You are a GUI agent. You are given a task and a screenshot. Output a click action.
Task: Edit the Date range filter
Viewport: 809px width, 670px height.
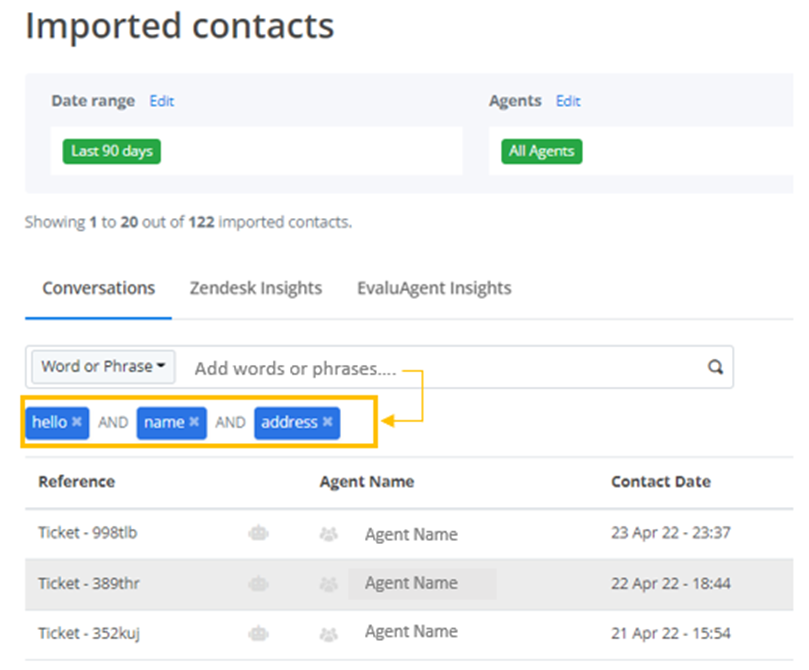[162, 101]
